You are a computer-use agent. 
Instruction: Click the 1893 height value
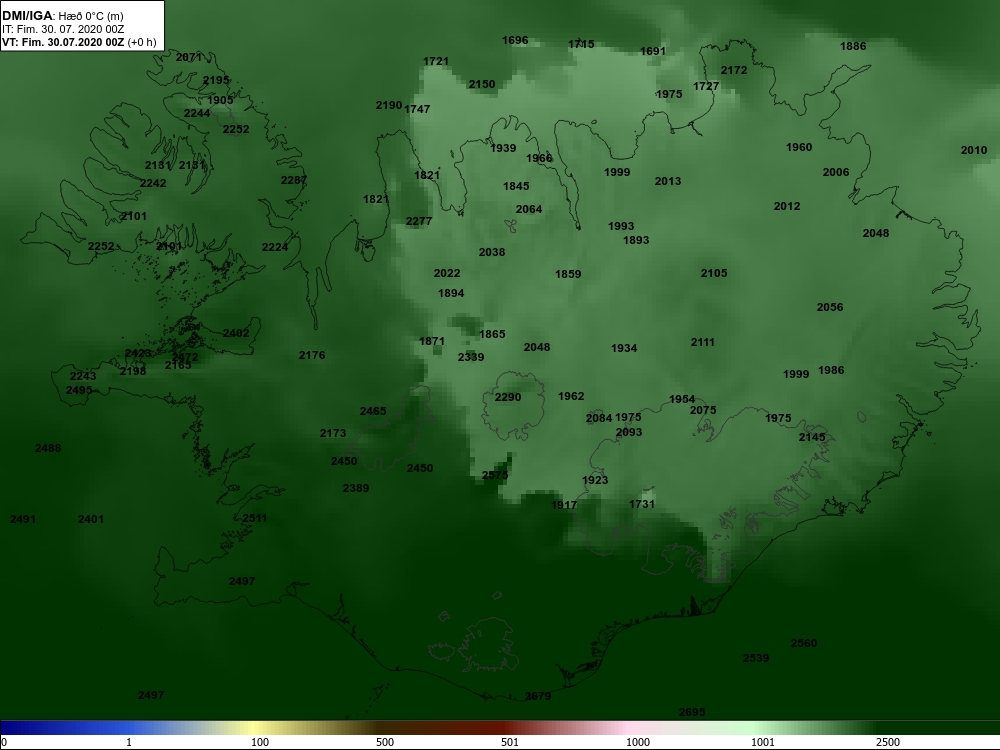[x=636, y=240]
